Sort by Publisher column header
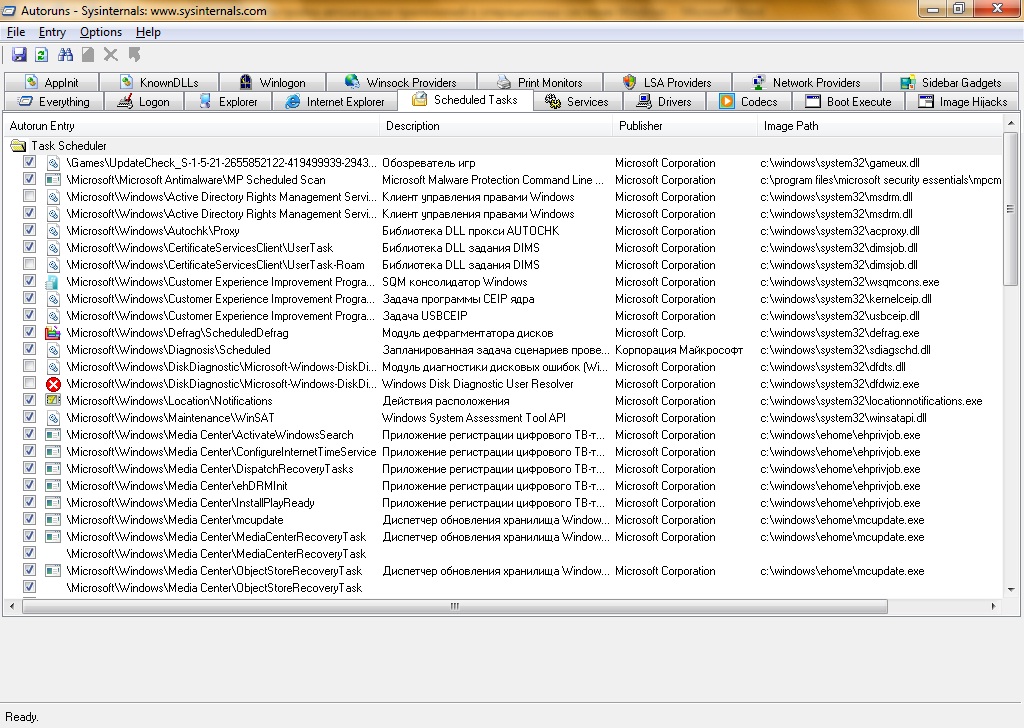This screenshot has width=1024, height=728. coord(684,126)
